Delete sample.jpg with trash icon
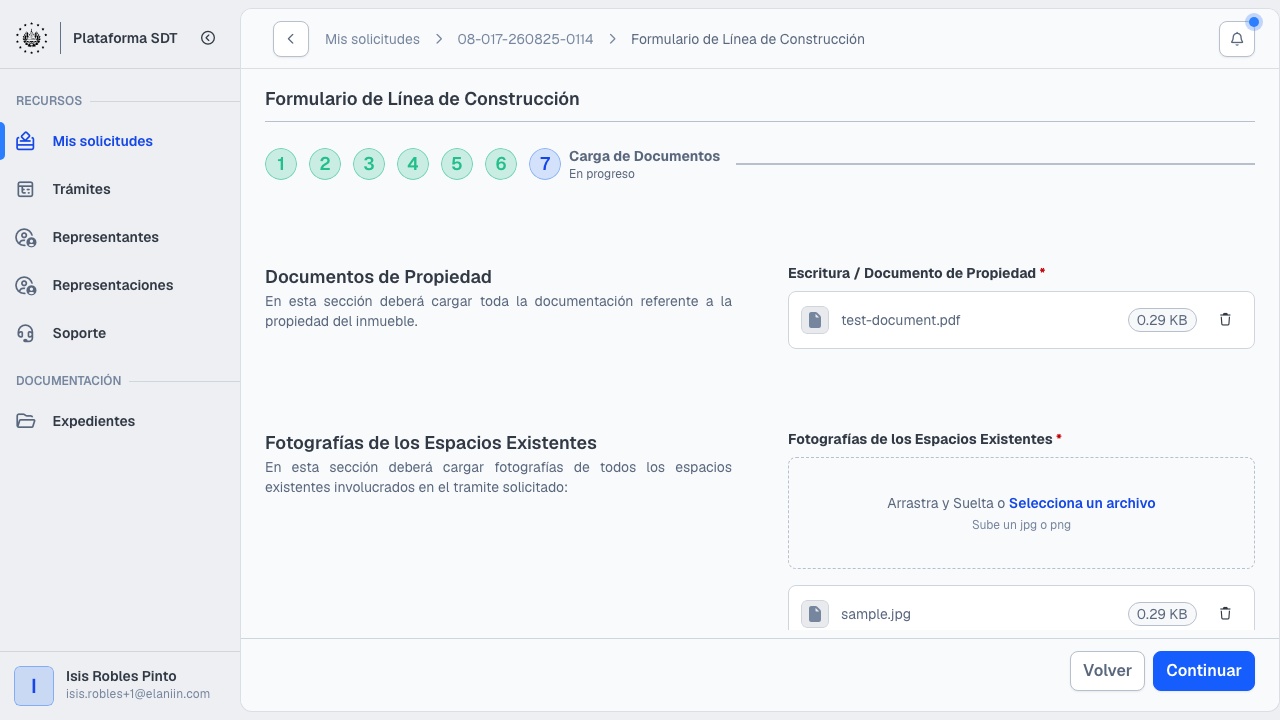Viewport: 1280px width, 720px height. (1225, 614)
